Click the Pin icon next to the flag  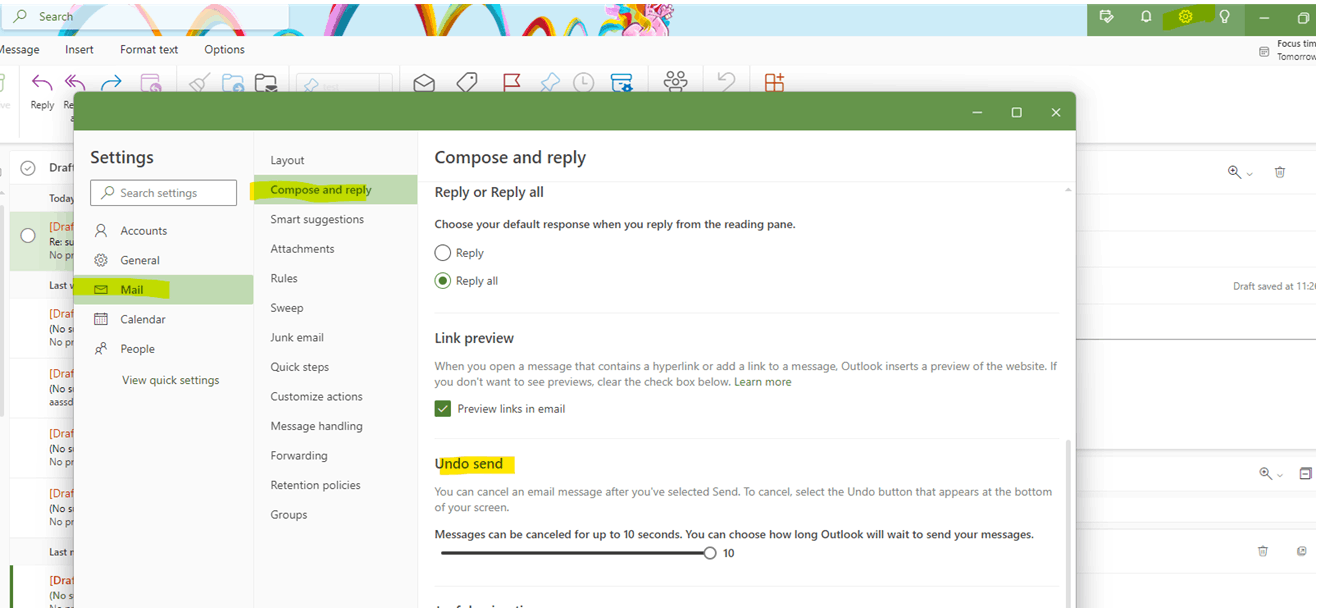549,83
